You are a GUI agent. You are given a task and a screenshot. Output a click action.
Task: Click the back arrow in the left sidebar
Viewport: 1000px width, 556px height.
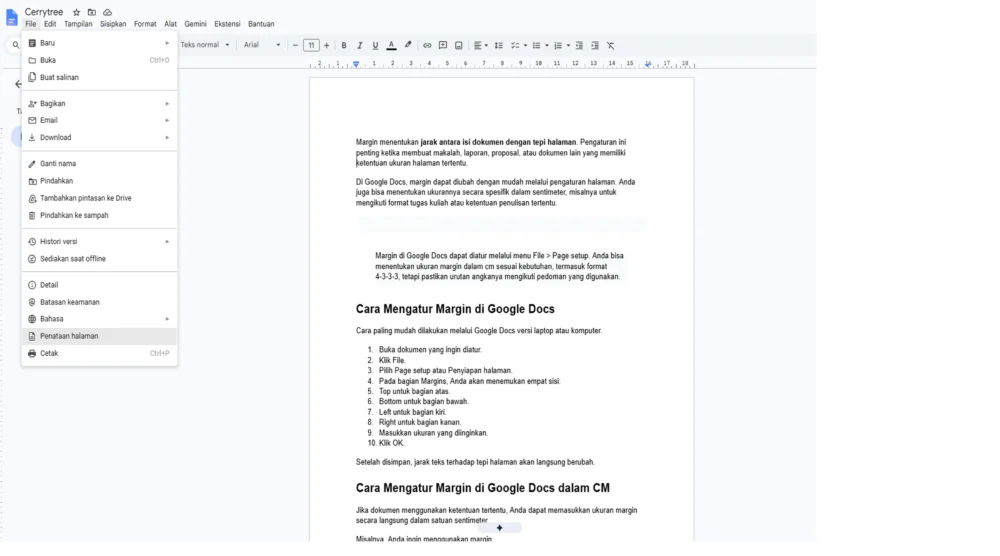[18, 84]
